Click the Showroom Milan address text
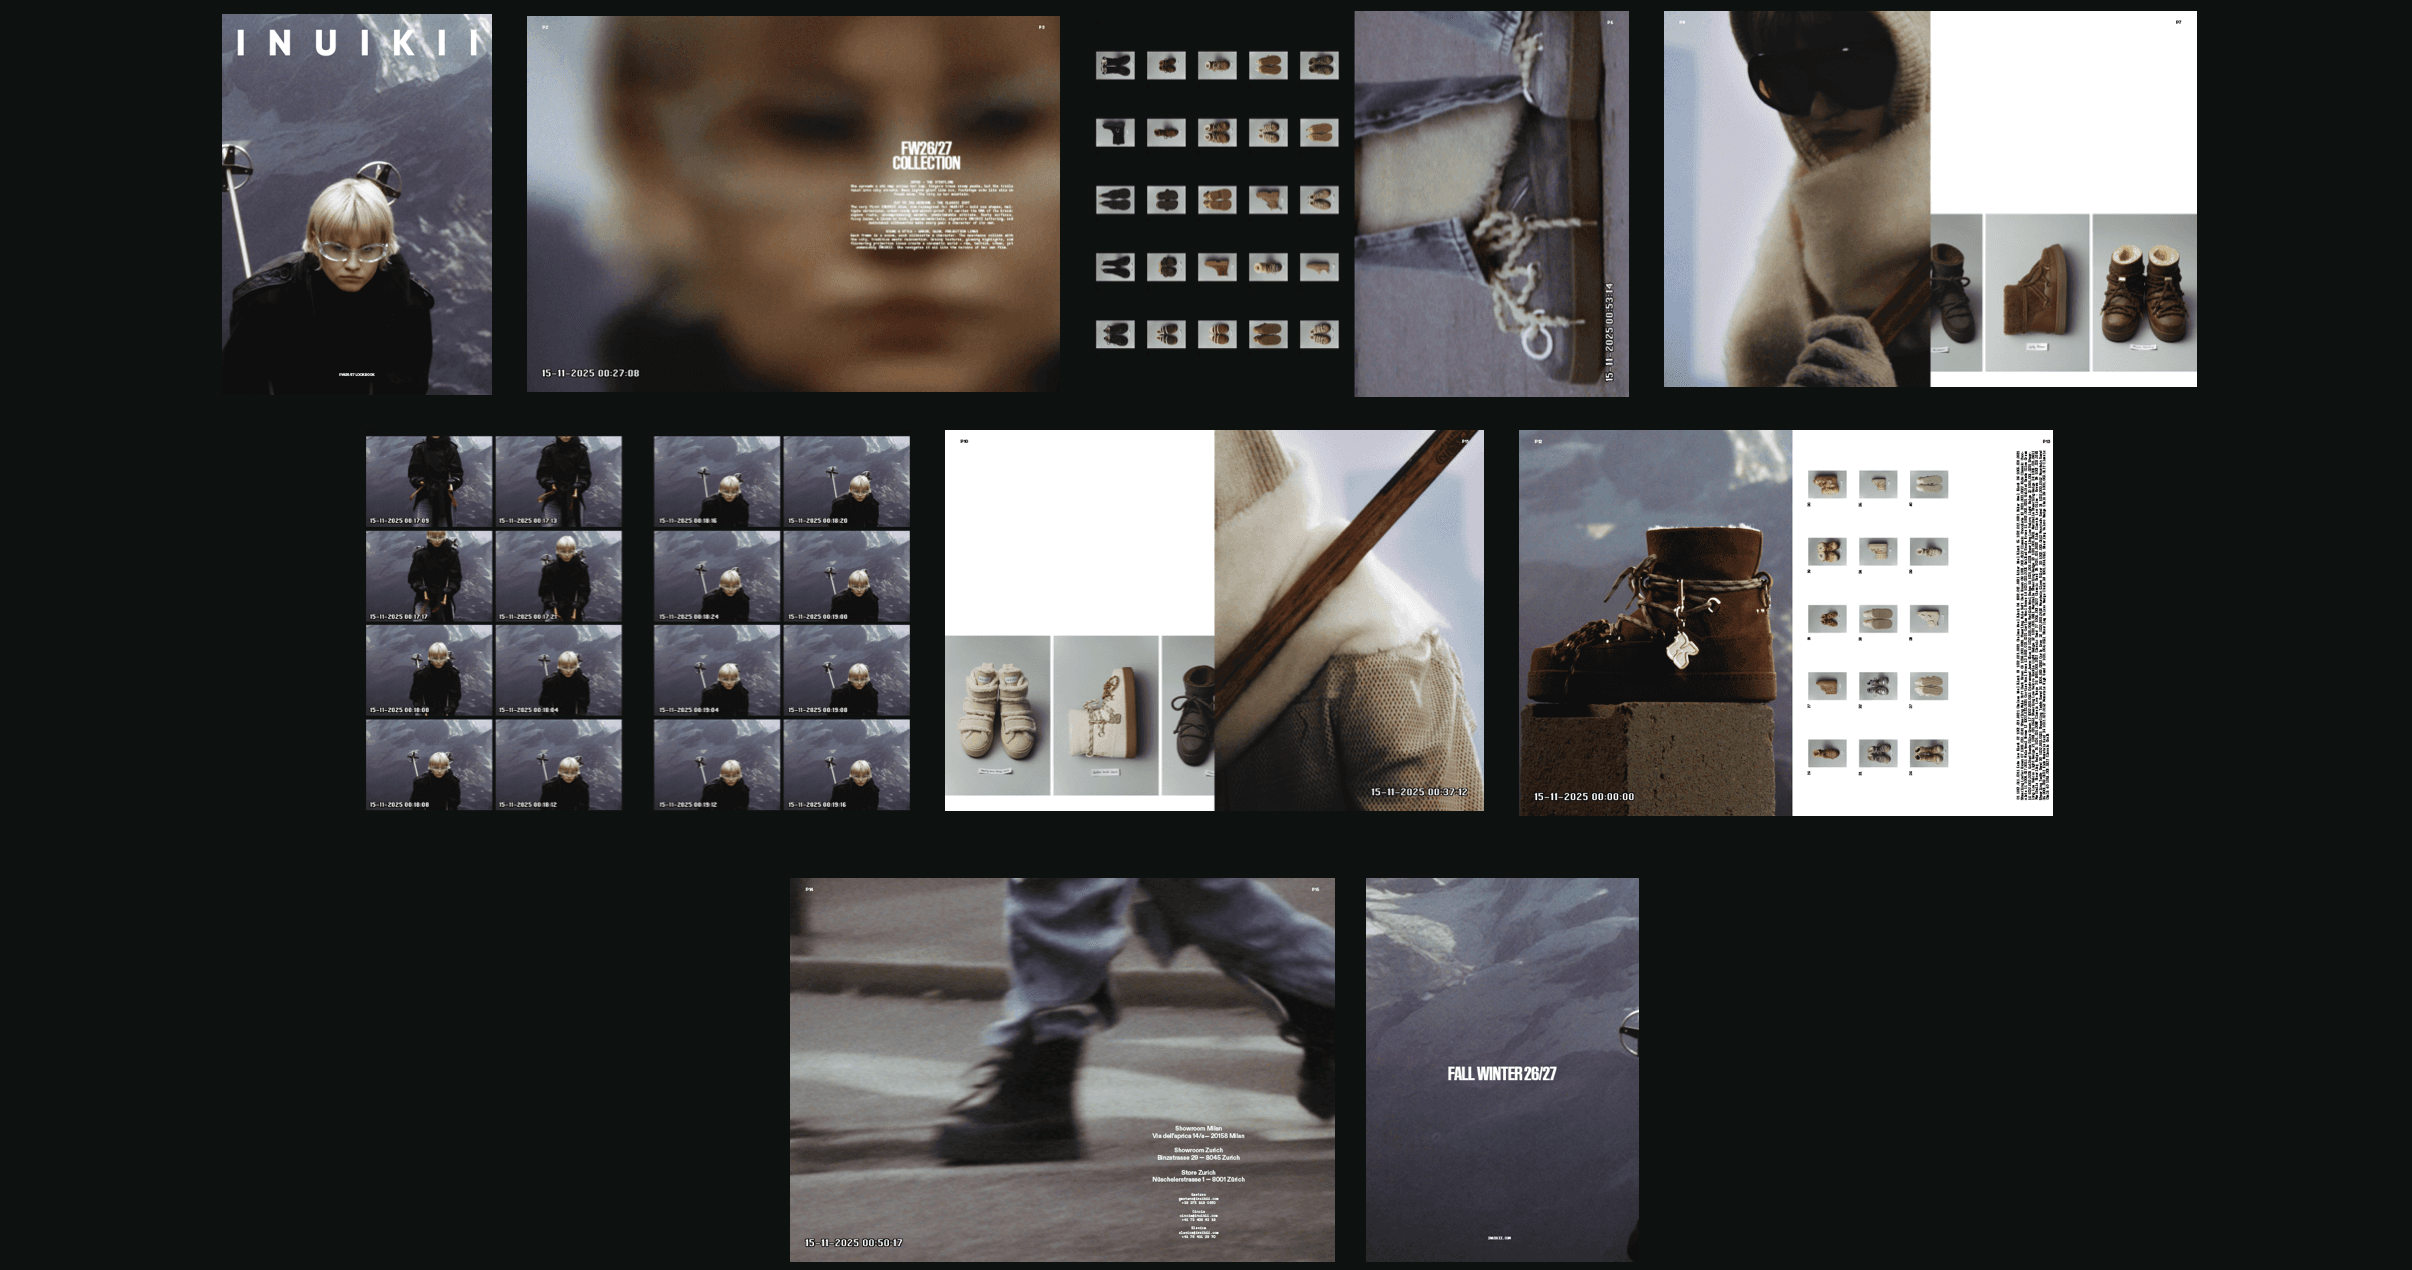Screen dimensions: 2412x1270 coord(1198,1132)
